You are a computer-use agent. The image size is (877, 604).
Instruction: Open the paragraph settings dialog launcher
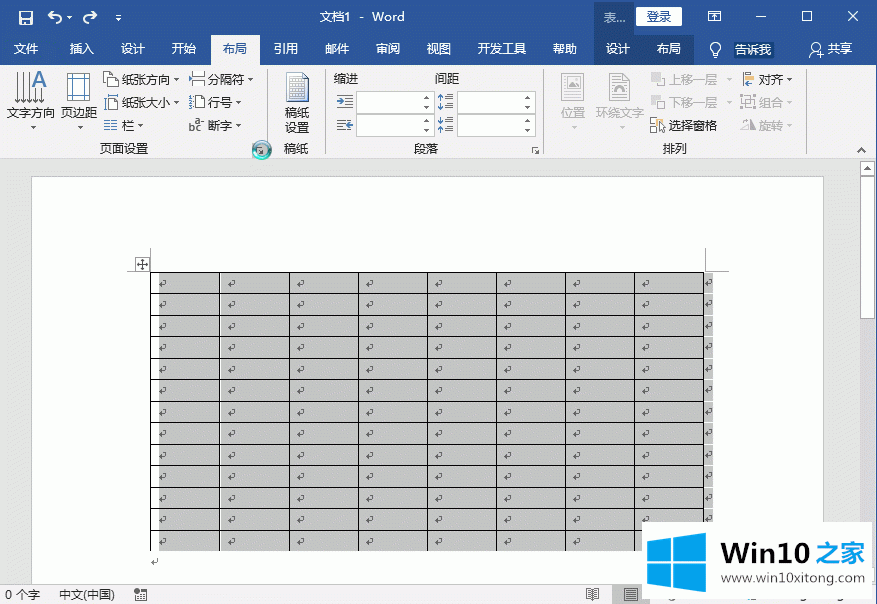click(535, 150)
